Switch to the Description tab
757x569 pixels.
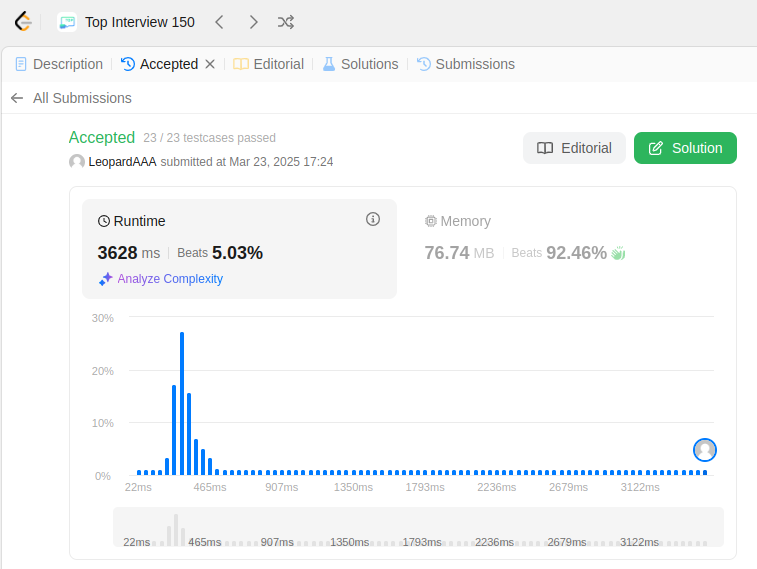[x=59, y=64]
